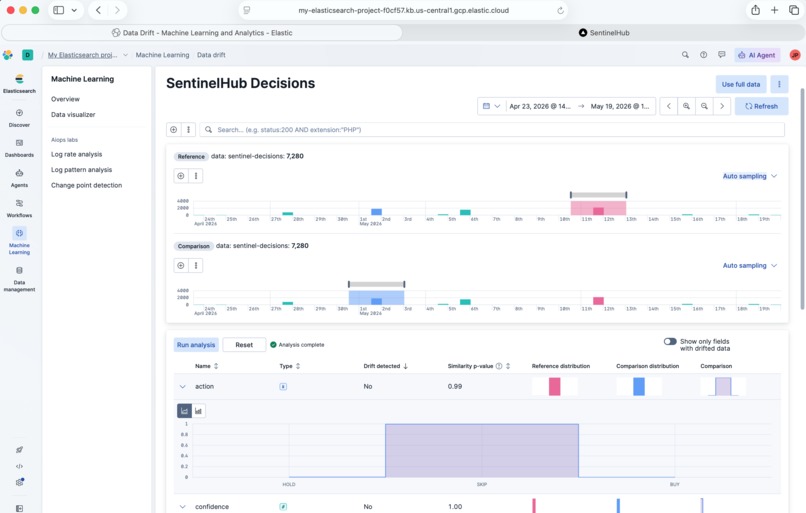806x513 pixels.
Task: Open Overview in Machine Learning menu
Action: (x=65, y=99)
